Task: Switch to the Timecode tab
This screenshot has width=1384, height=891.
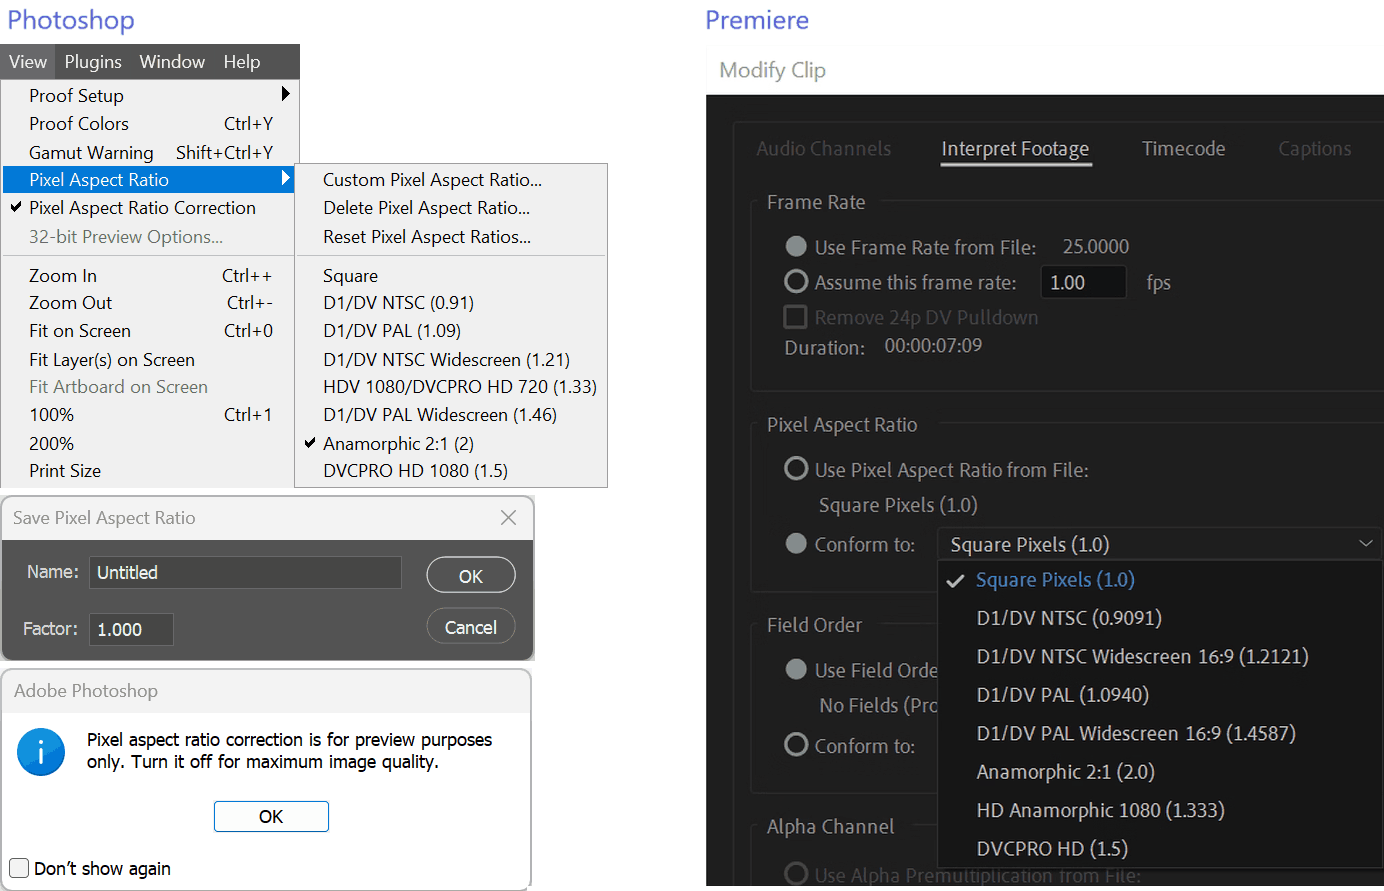Action: 1183,149
